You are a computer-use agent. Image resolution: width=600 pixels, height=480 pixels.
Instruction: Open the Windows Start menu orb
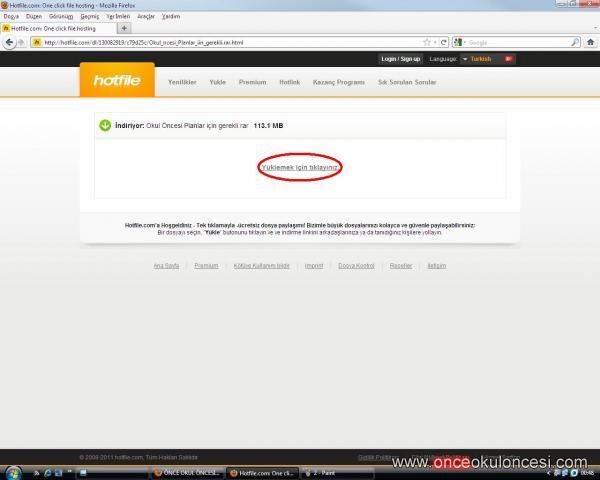point(14,472)
